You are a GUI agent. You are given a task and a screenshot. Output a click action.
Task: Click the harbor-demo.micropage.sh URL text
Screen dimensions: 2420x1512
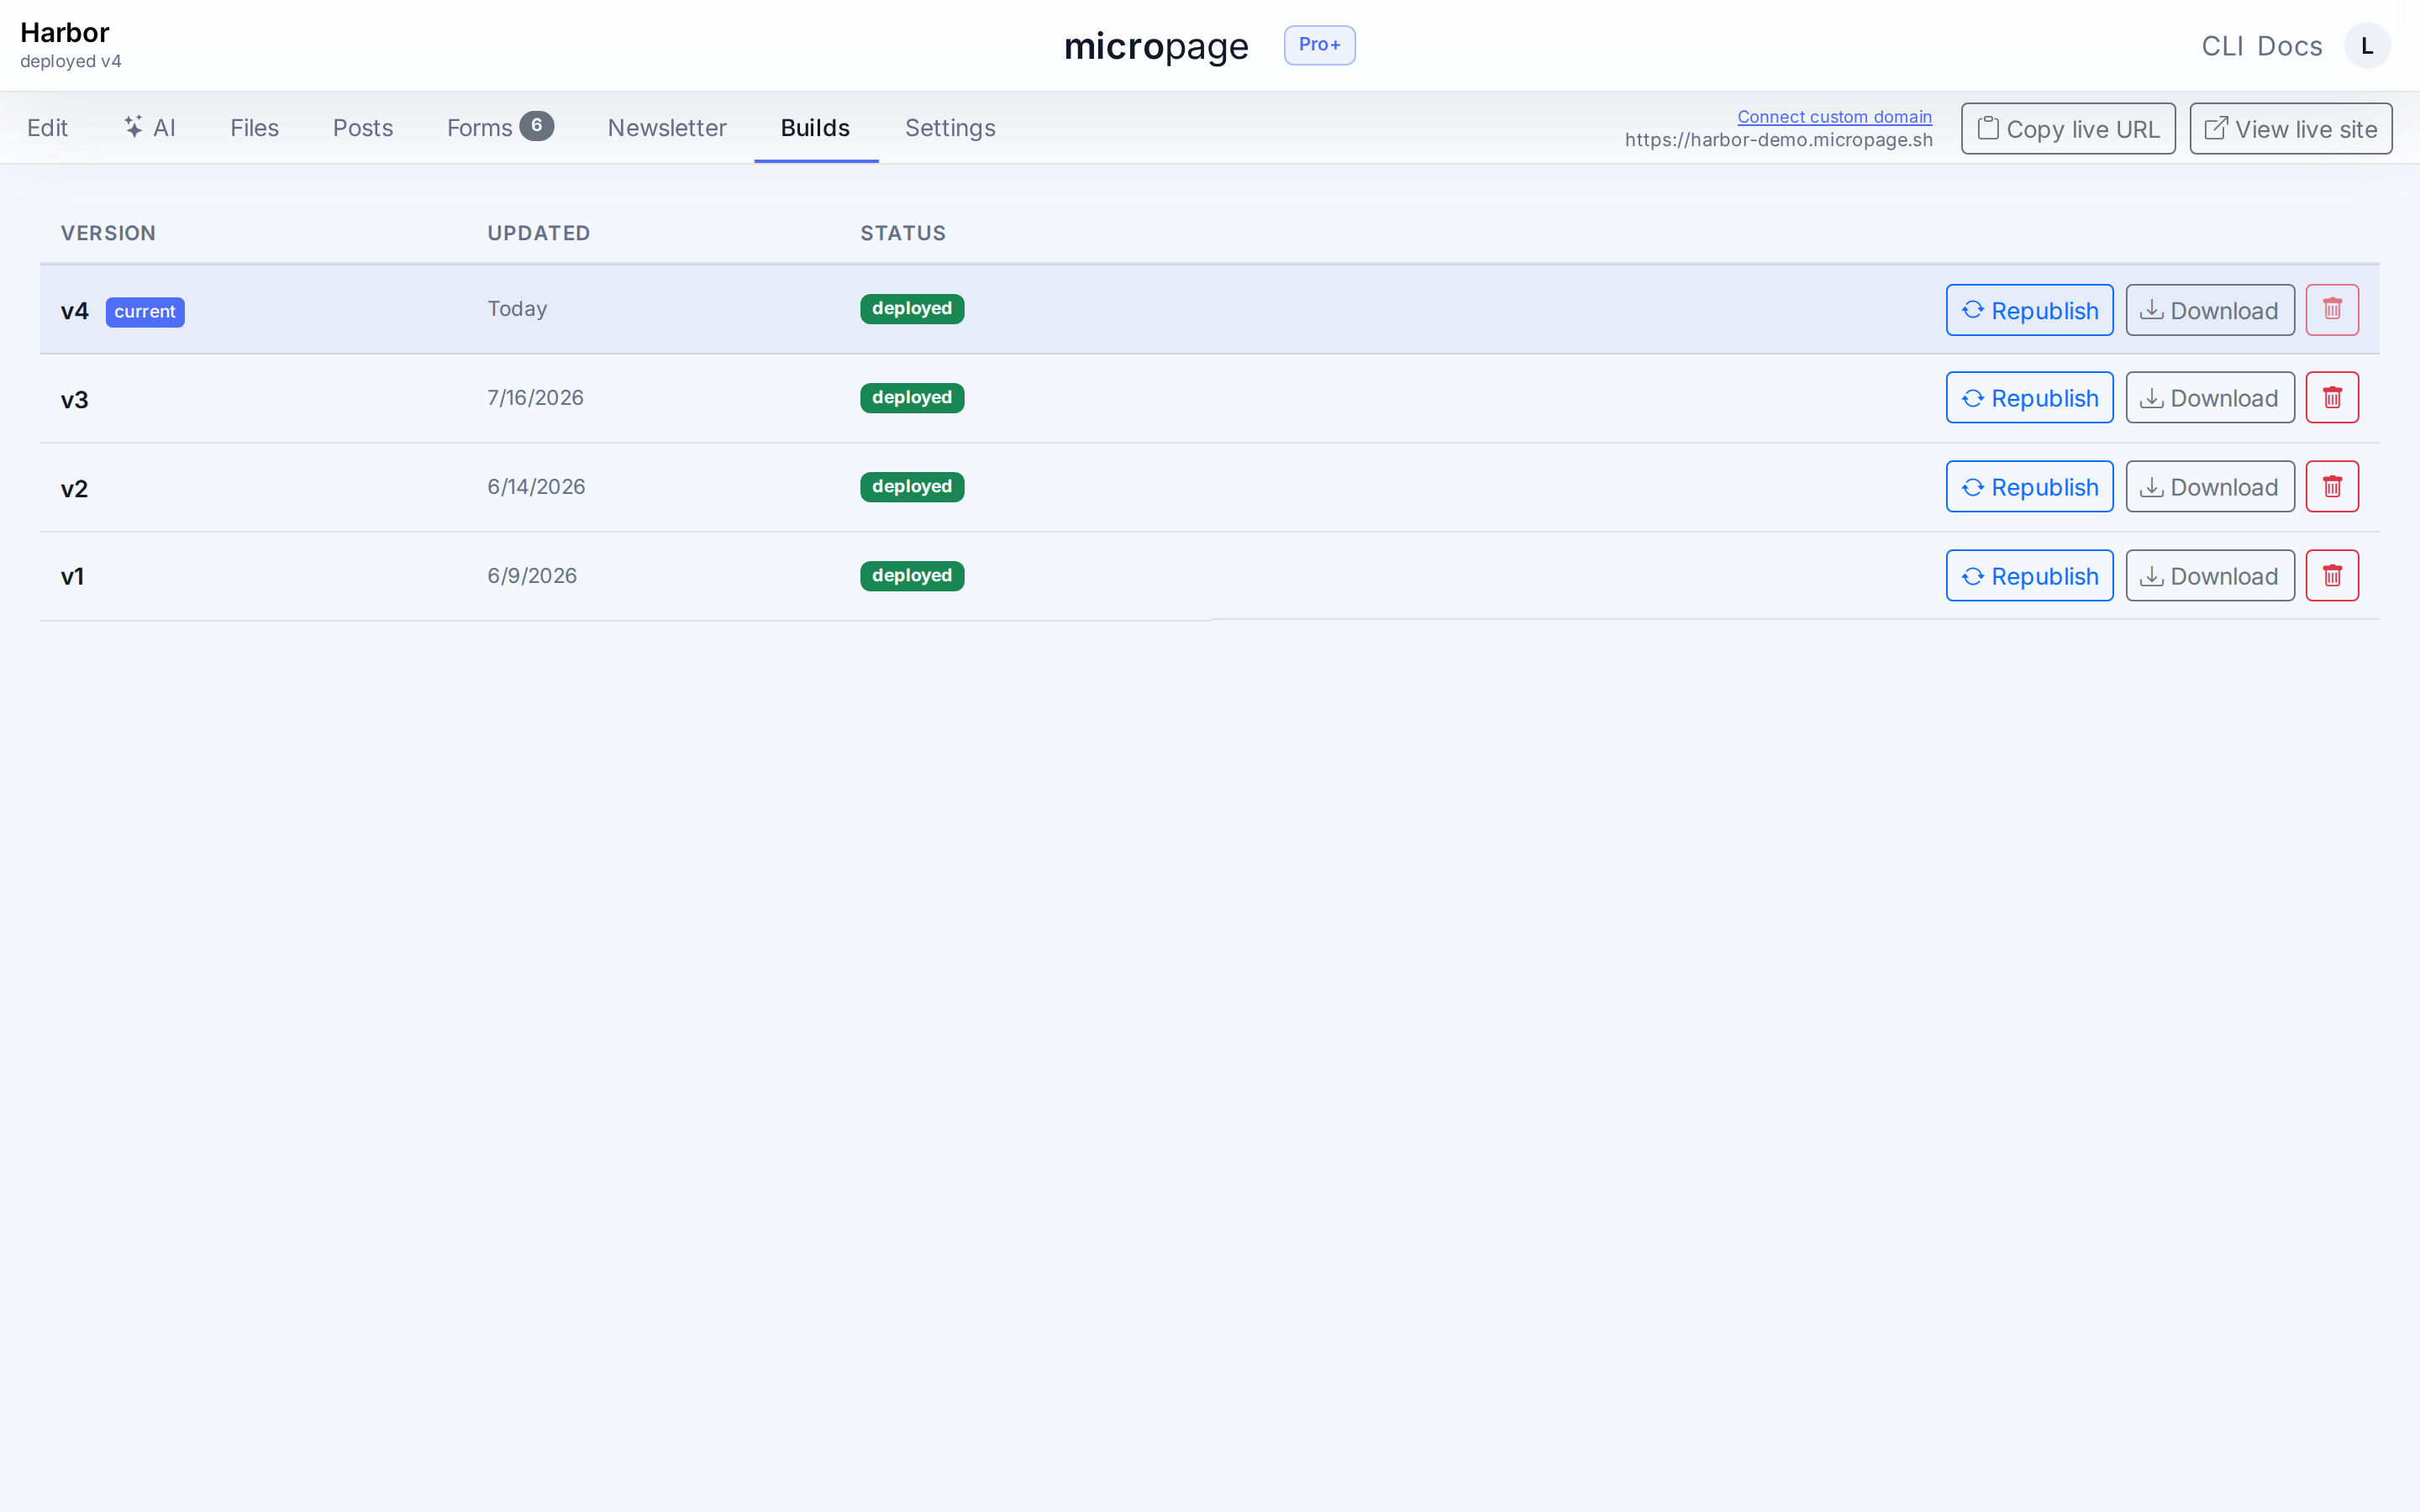click(1778, 140)
